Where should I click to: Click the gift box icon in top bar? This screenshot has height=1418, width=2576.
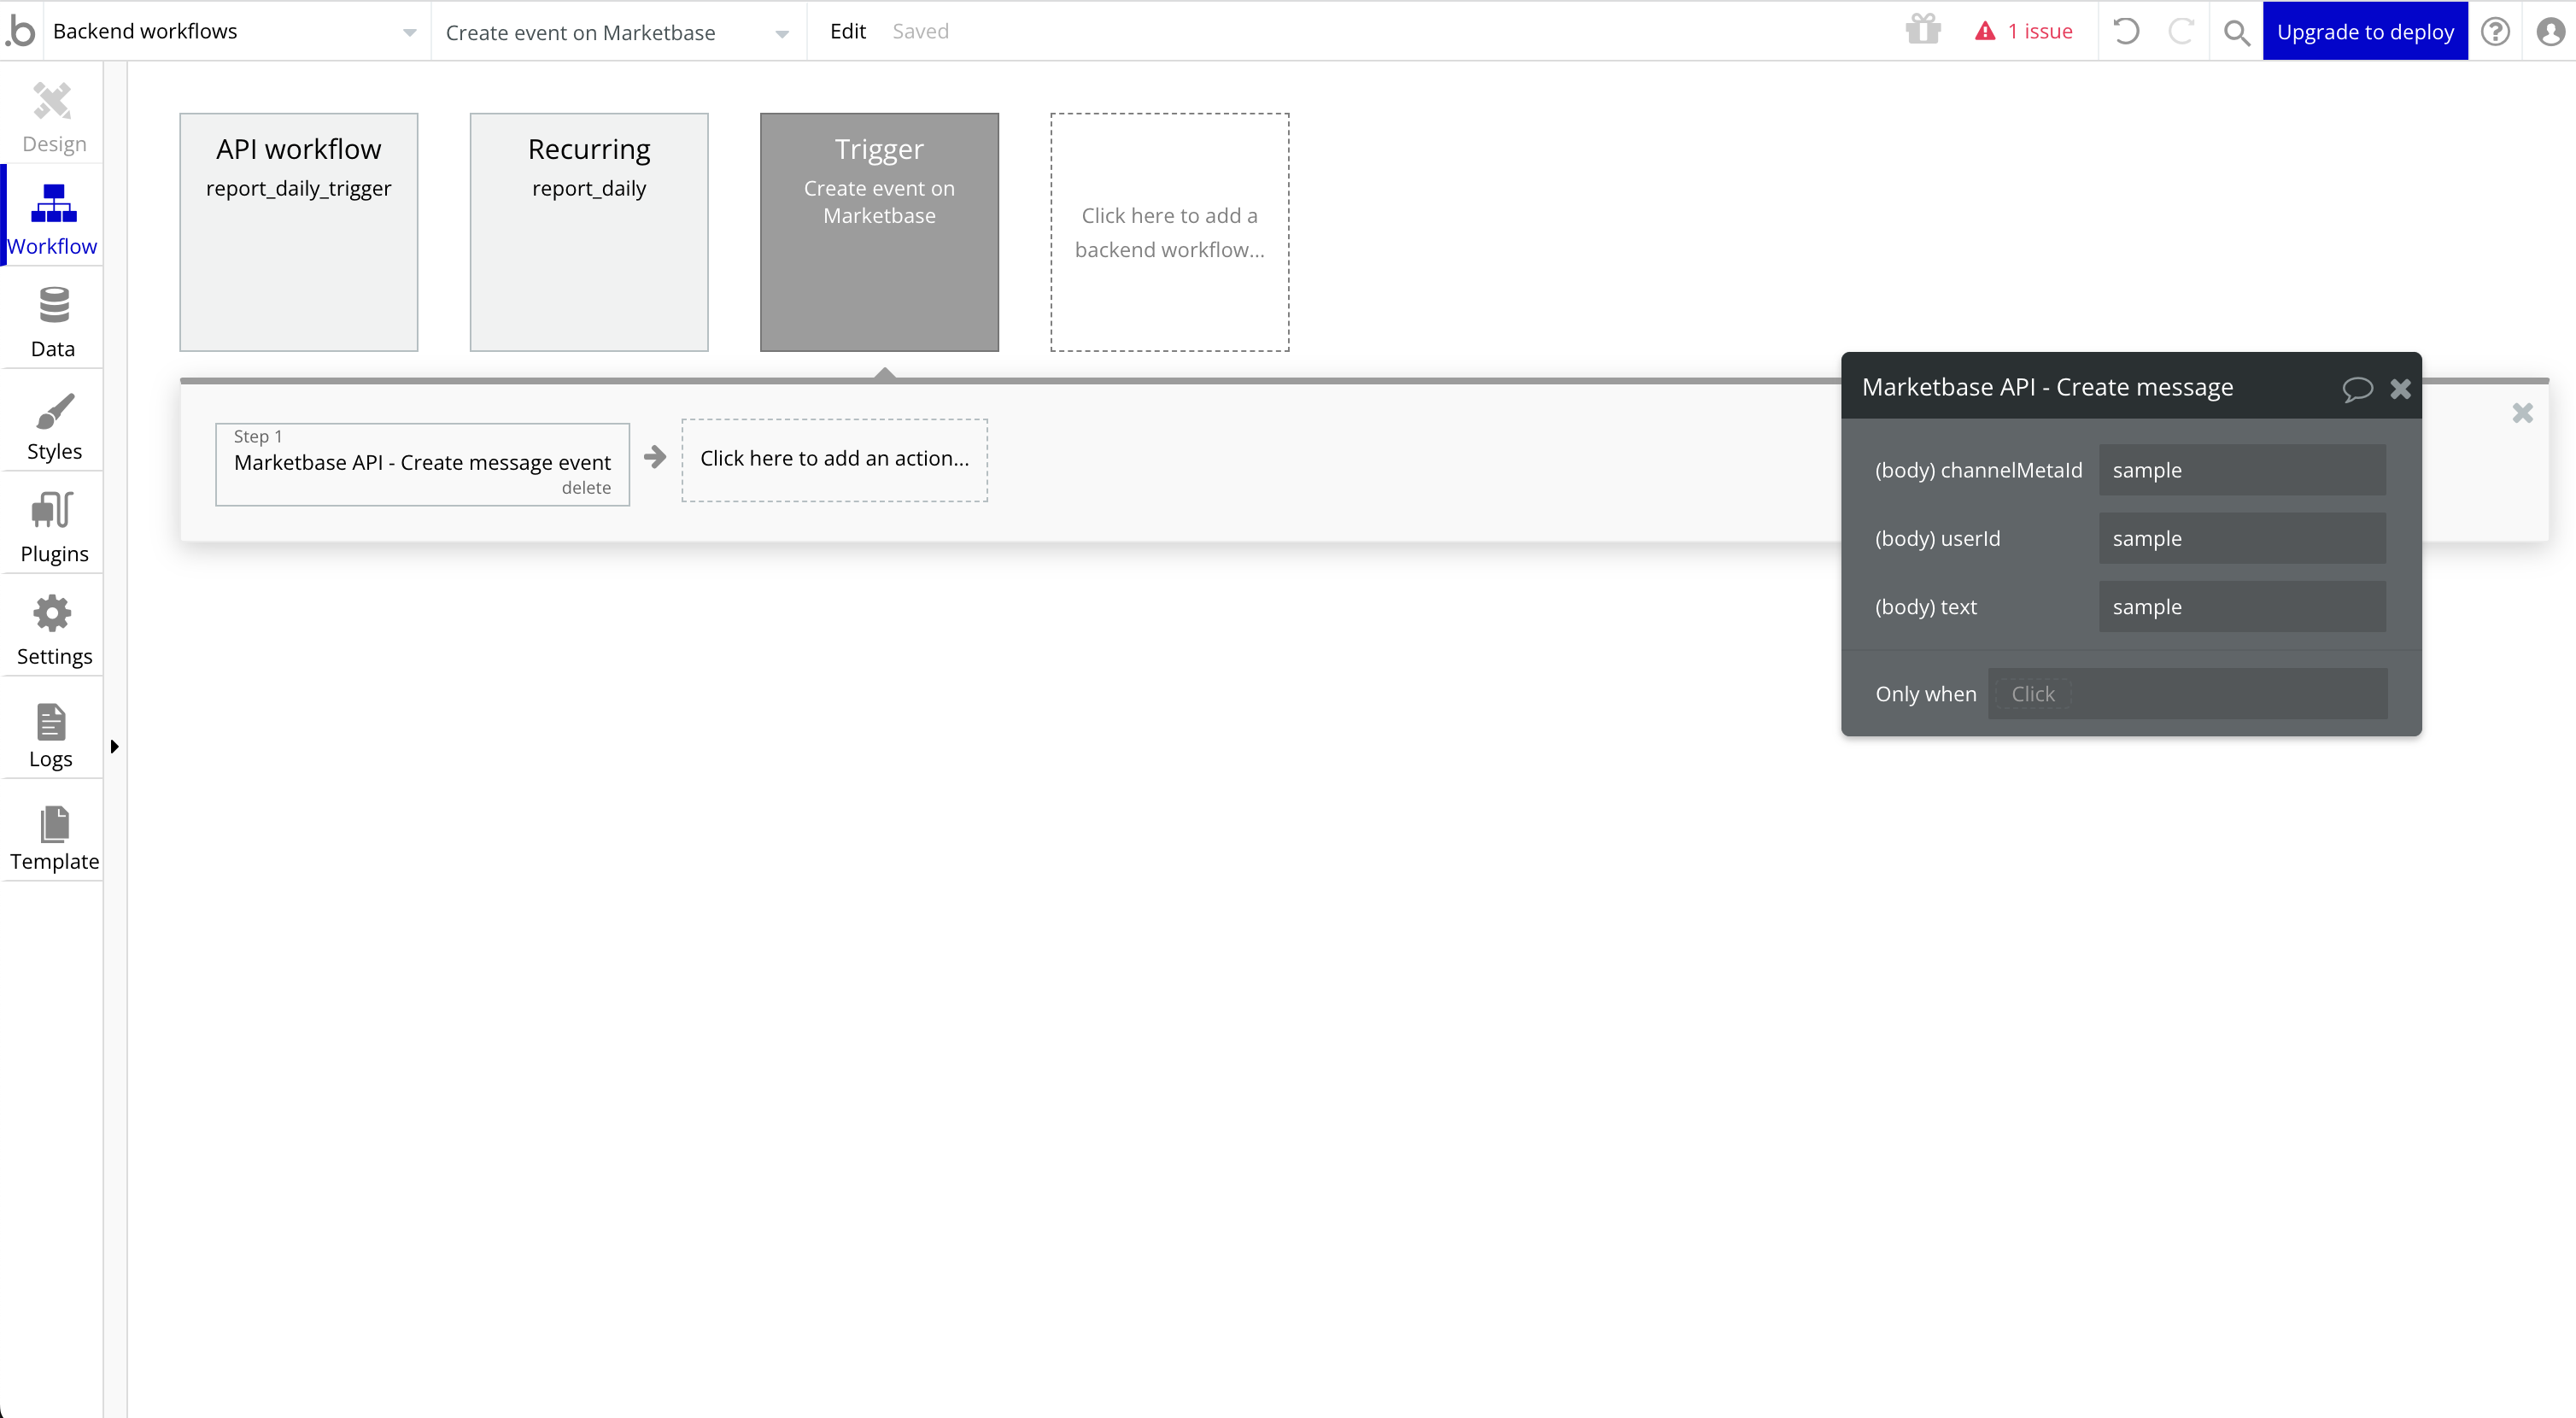(x=1922, y=31)
